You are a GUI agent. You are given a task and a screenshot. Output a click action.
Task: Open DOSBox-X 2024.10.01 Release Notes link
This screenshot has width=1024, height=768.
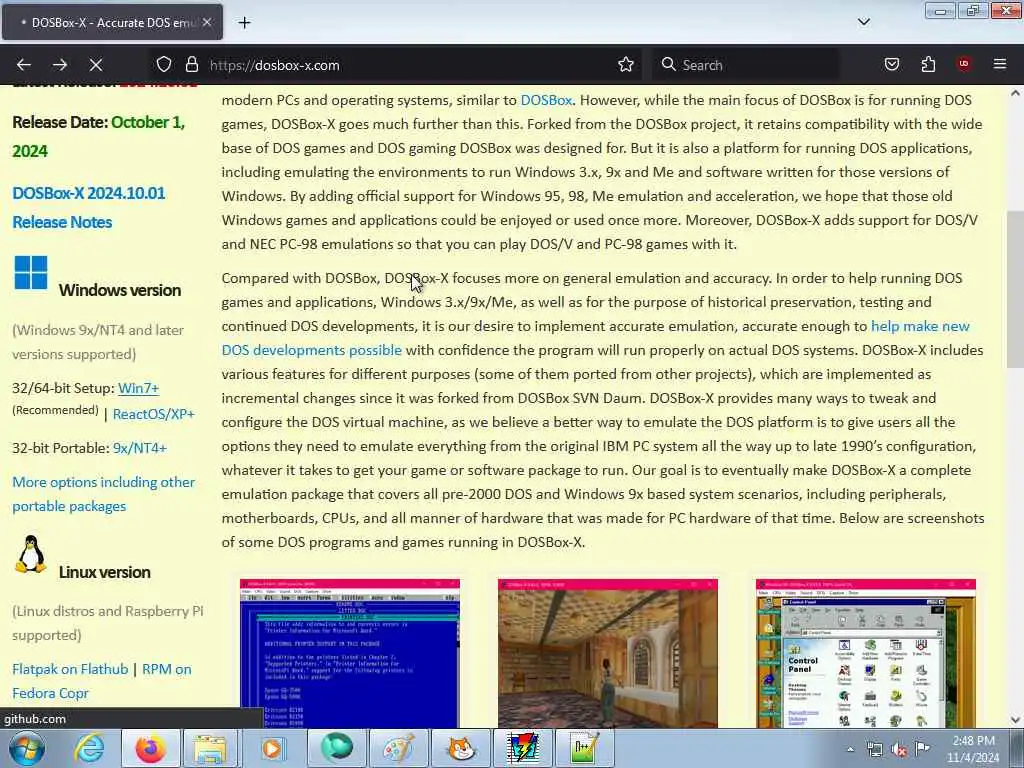coord(89,208)
